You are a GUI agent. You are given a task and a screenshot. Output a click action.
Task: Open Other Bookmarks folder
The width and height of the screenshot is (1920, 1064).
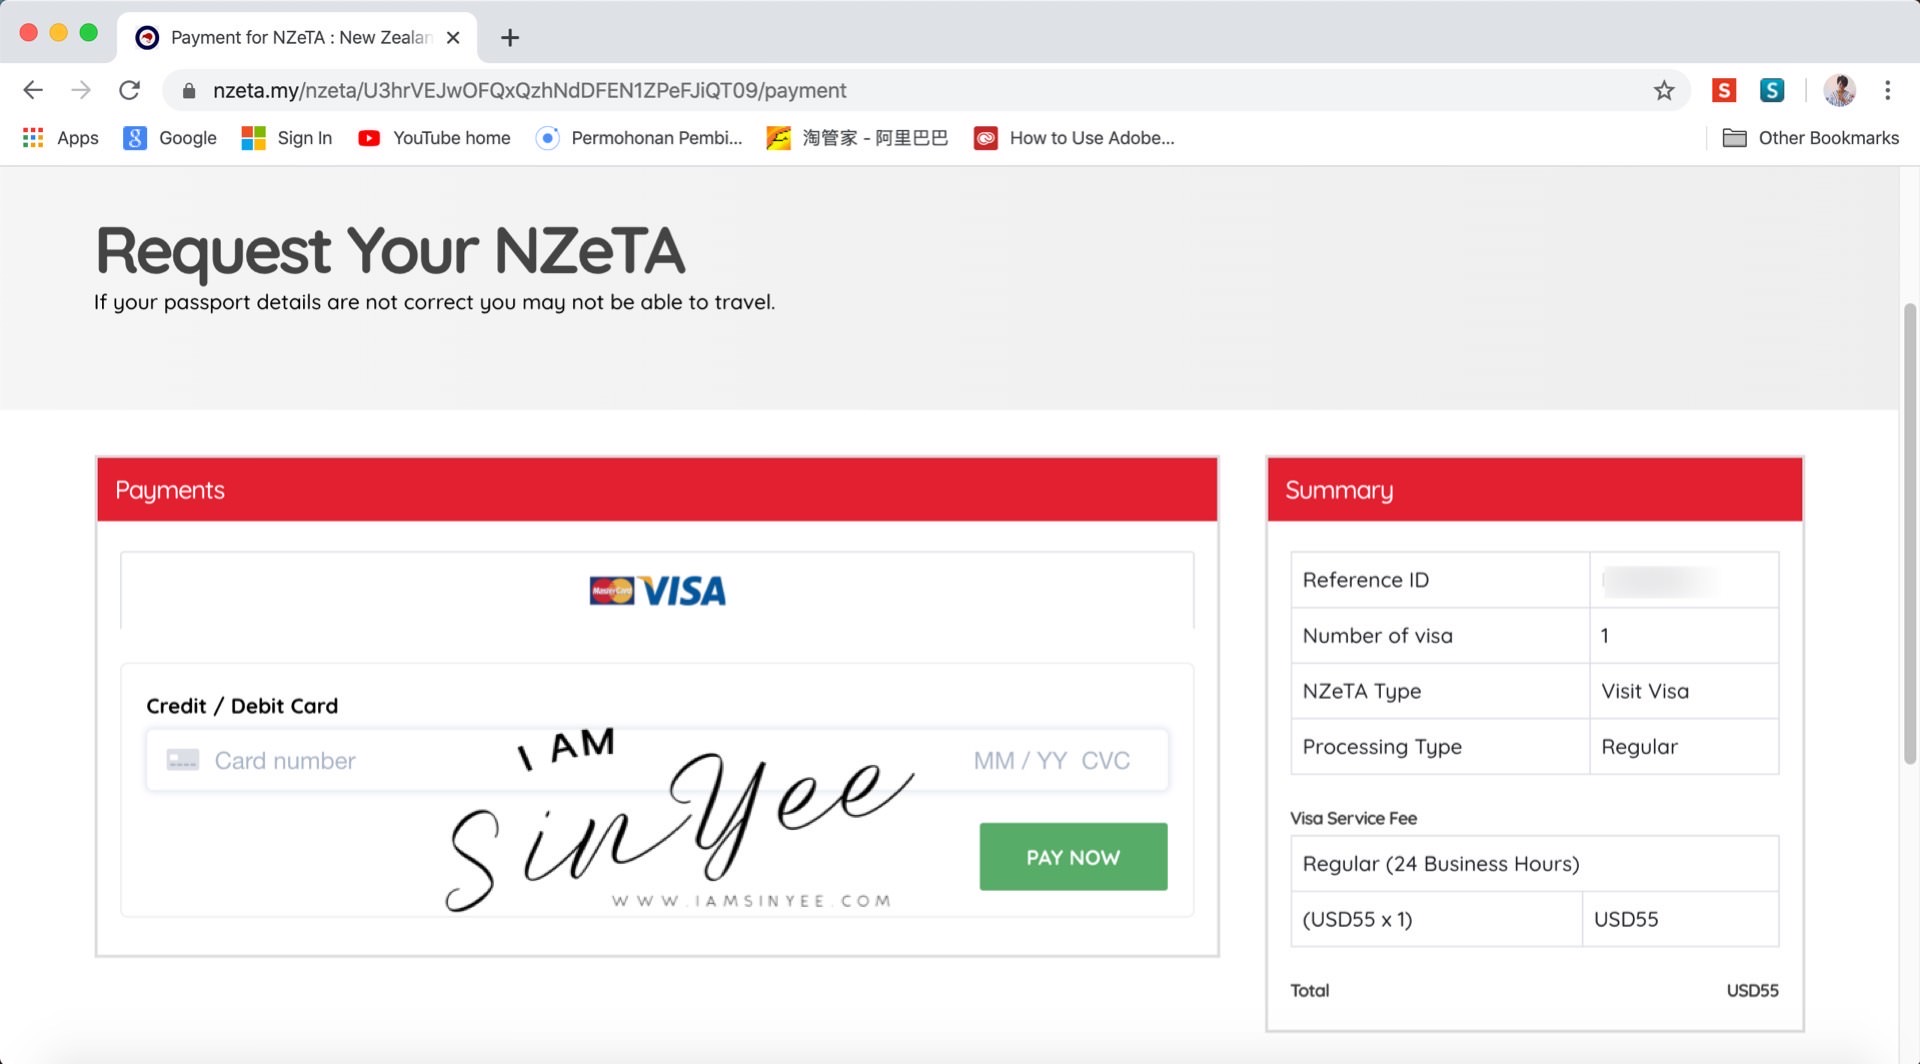tap(1810, 138)
